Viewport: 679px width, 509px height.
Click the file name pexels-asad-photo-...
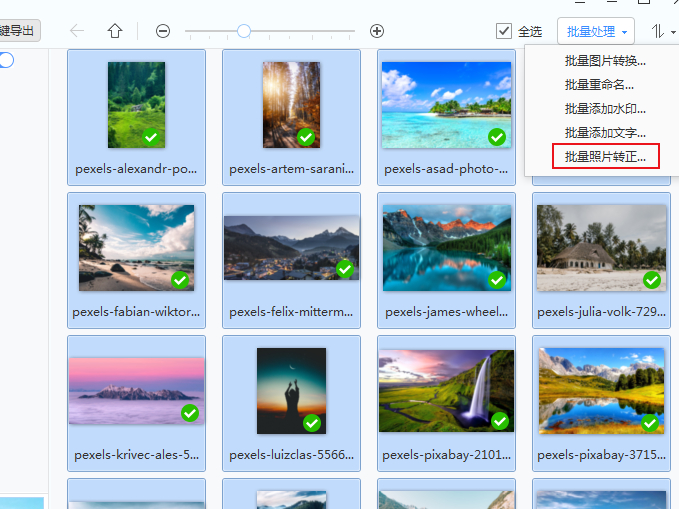[x=446, y=169]
